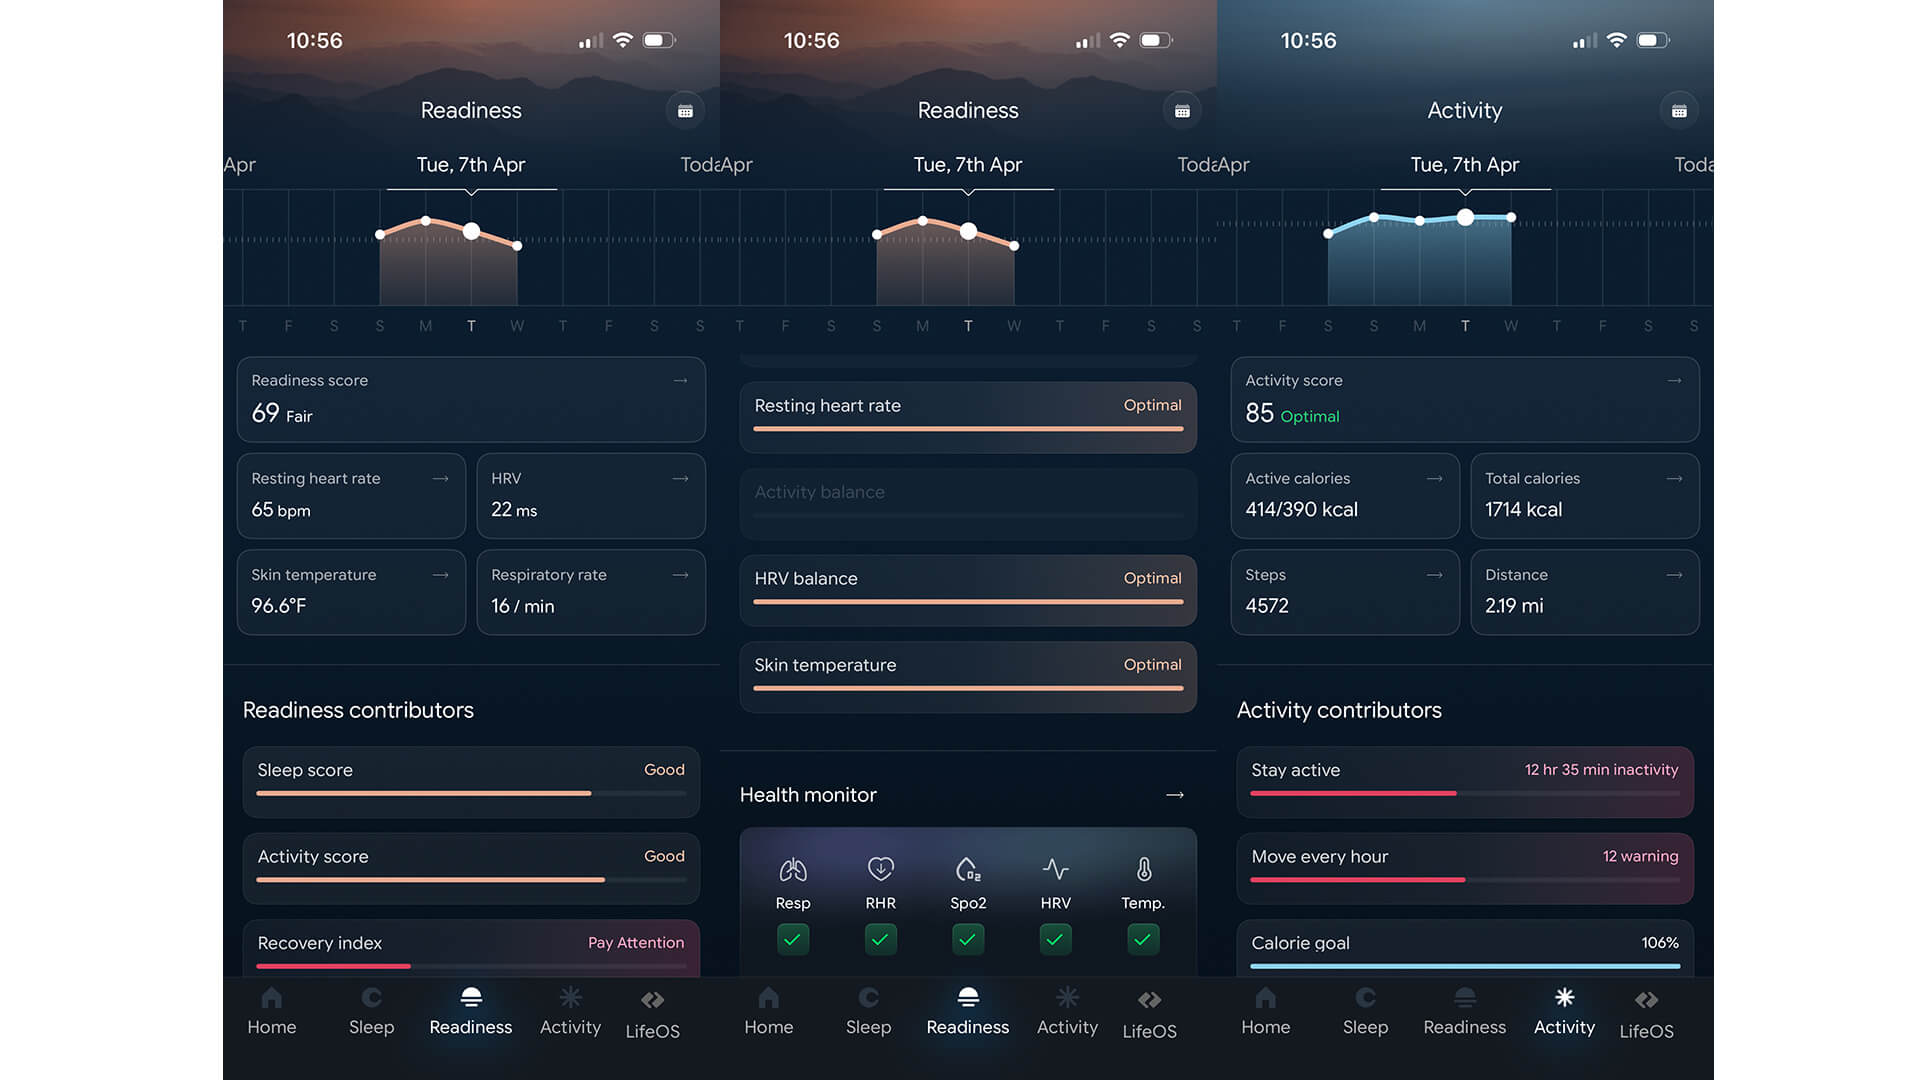Tap HRV waveform icon in Health monitor
Viewport: 1920px width, 1080px height.
click(1055, 869)
